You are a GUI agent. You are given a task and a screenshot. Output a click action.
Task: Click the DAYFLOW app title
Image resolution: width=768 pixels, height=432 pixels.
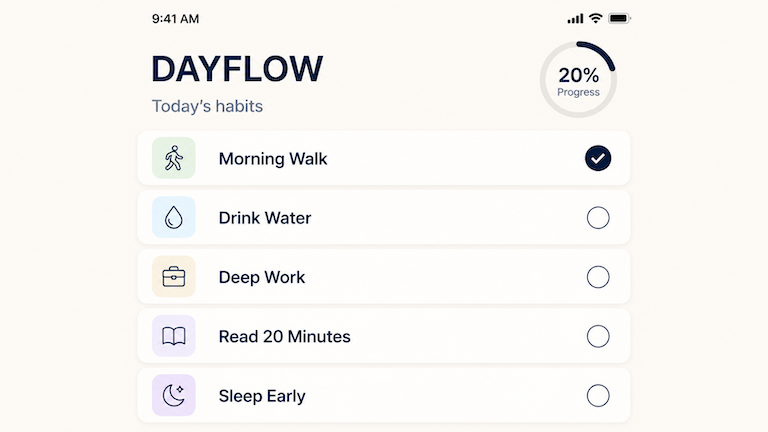237,69
